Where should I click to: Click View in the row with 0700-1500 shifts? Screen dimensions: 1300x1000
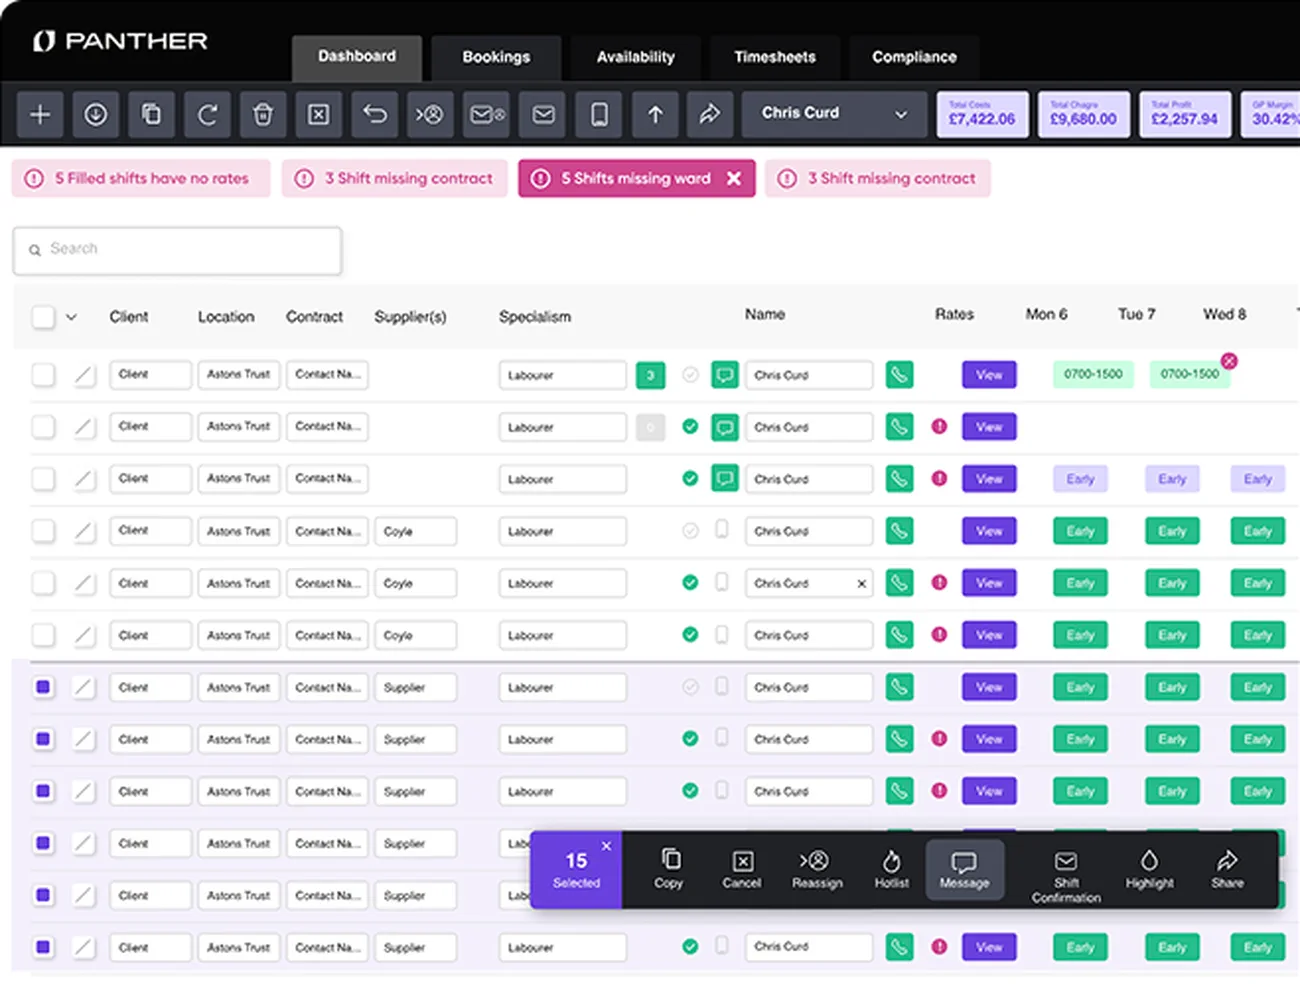[x=989, y=375]
